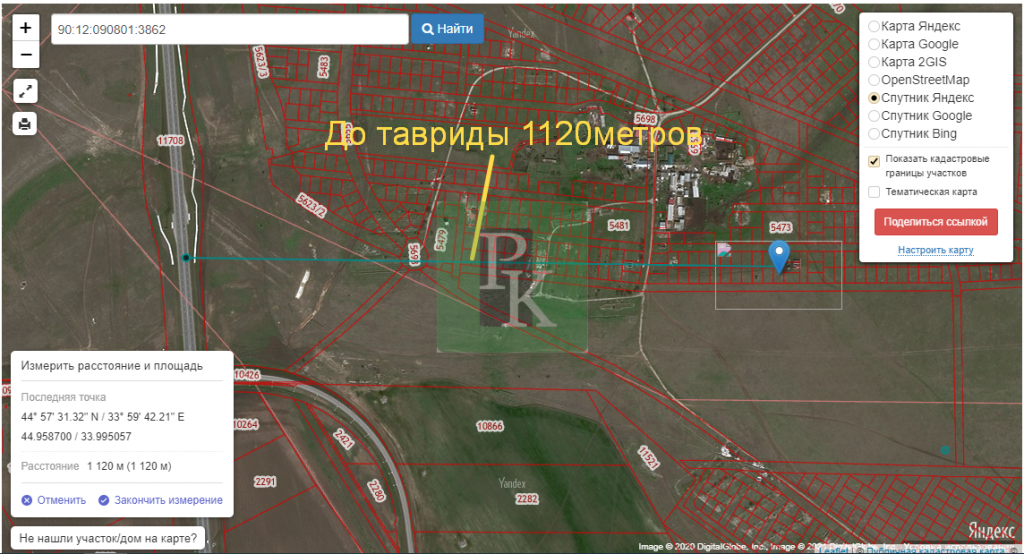Choose OpenStreetMap base layer
The image size is (1024, 554).
point(874,80)
